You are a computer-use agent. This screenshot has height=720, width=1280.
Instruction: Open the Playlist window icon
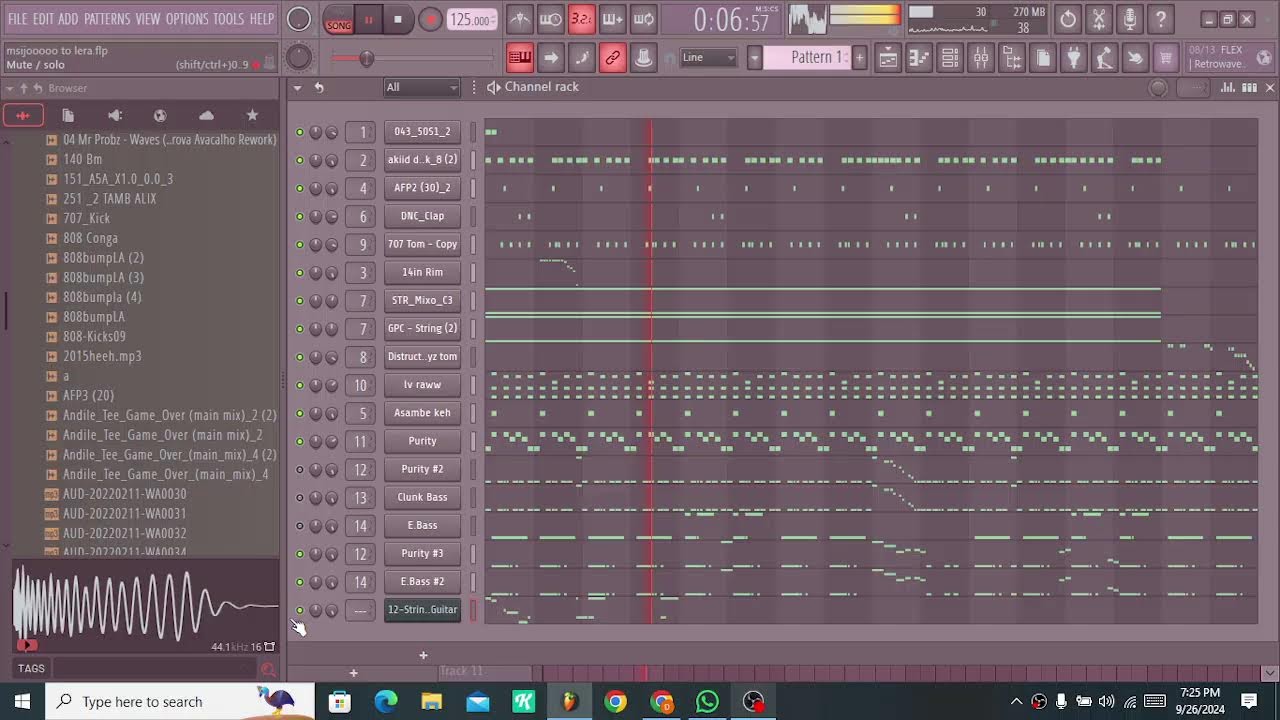pyautogui.click(x=888, y=58)
